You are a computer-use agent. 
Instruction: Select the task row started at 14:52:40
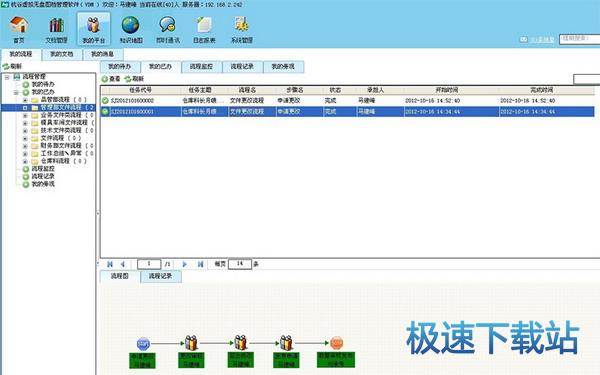click(348, 101)
